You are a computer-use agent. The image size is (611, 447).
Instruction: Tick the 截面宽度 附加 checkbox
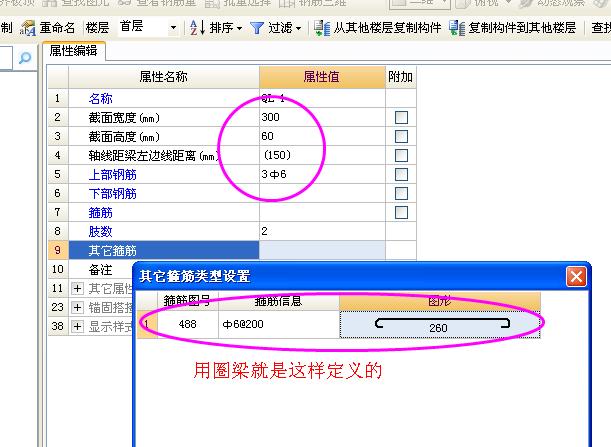click(x=401, y=117)
